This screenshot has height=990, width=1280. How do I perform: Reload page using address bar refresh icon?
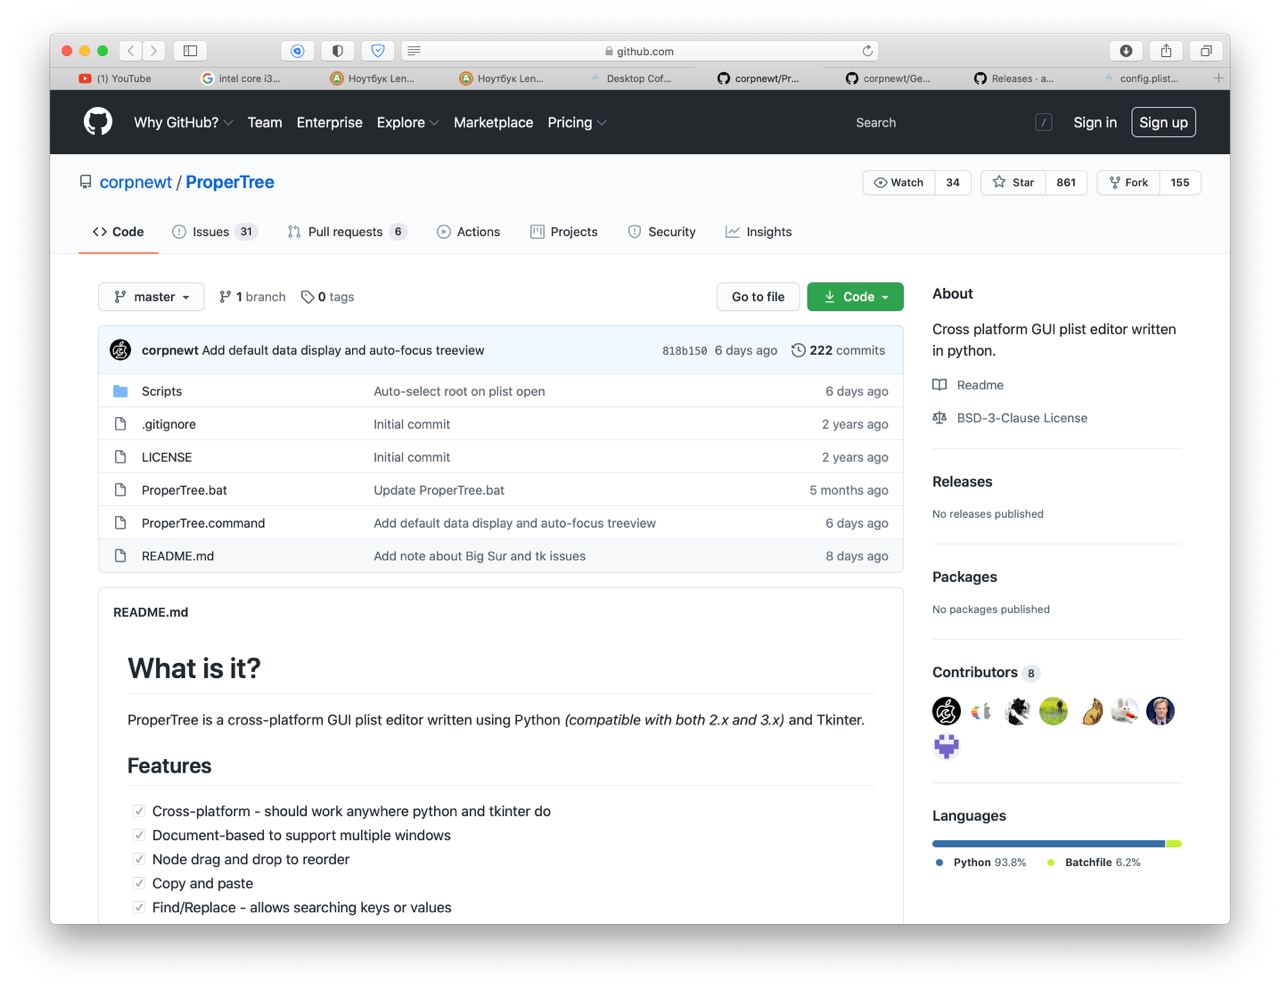click(867, 50)
